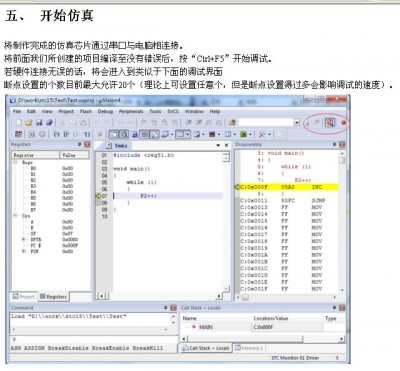Click the Open file folder icon
The height and width of the screenshot is (371, 400).
[x=29, y=123]
